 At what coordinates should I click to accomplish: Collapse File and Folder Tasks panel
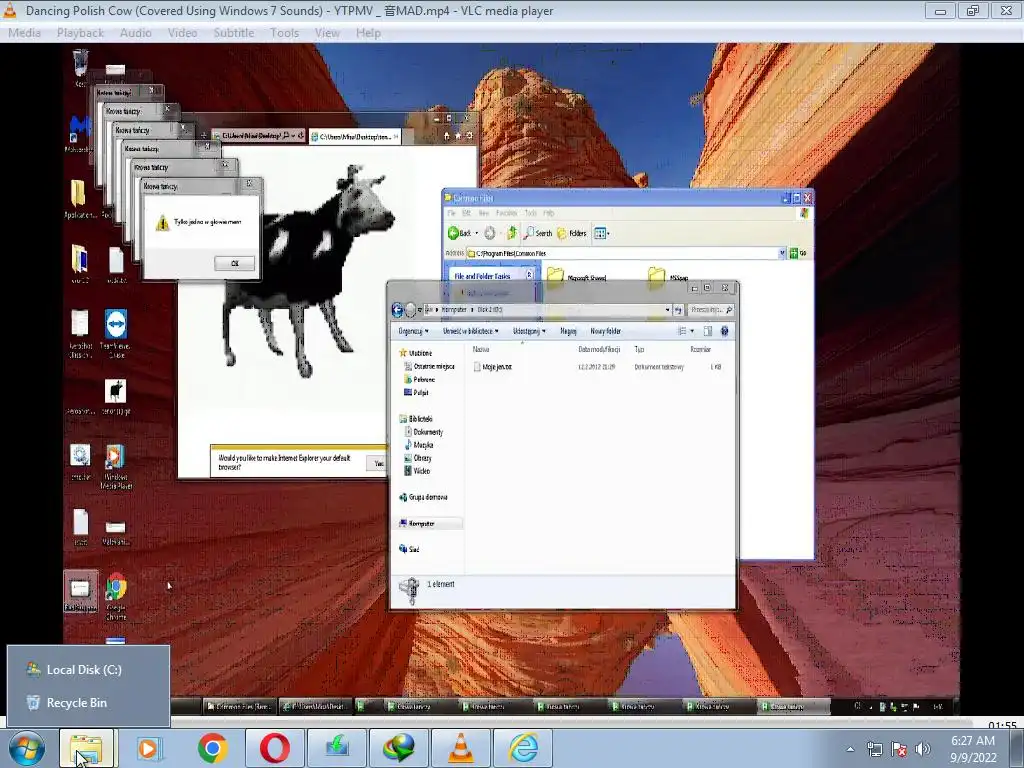click(x=530, y=276)
